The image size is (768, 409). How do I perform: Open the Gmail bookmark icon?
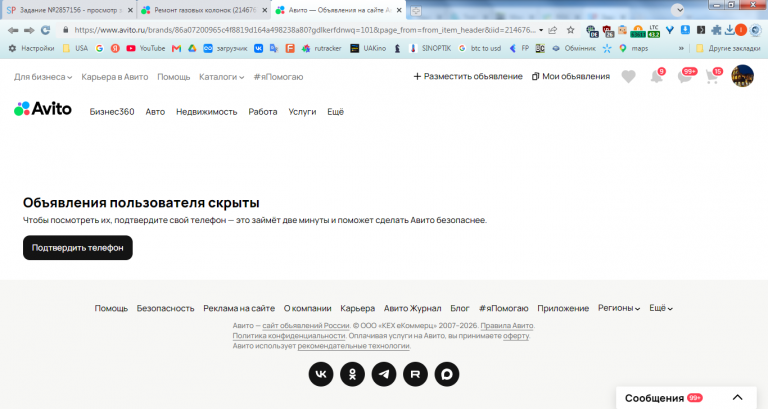(176, 48)
